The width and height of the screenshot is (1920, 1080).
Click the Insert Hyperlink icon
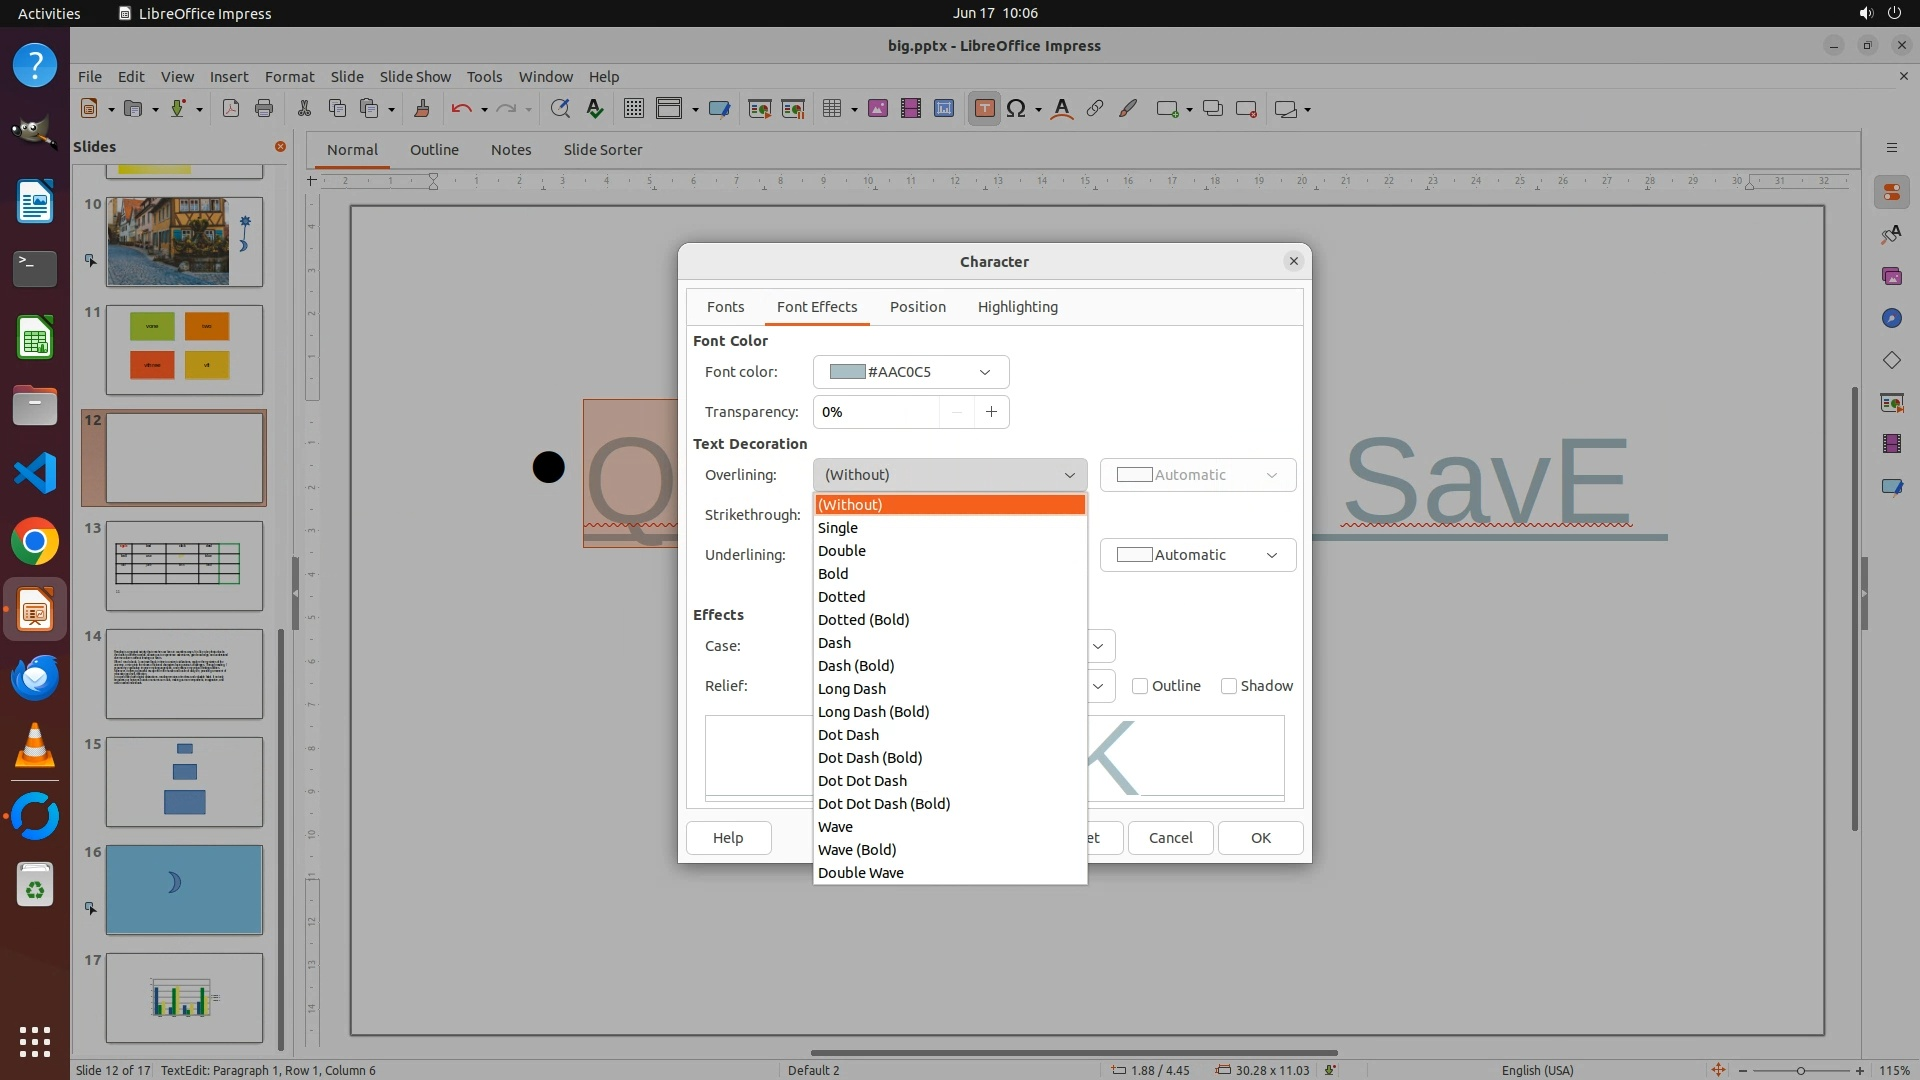pyautogui.click(x=1095, y=109)
